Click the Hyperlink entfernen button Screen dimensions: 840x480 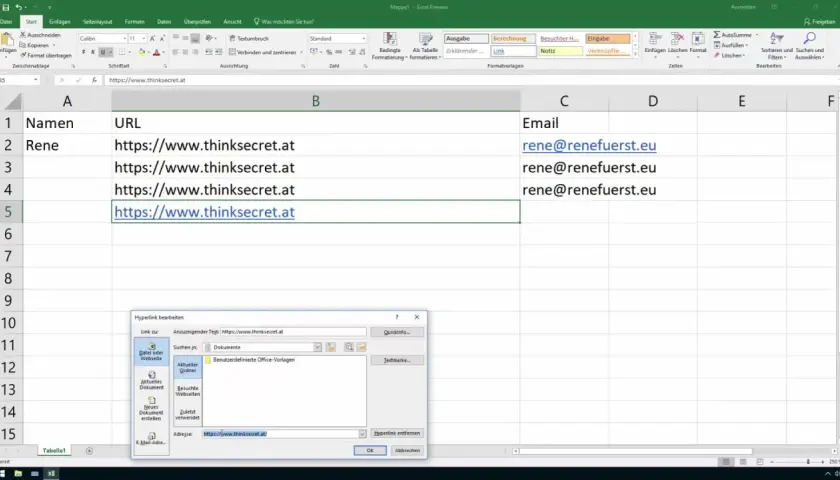click(x=397, y=433)
